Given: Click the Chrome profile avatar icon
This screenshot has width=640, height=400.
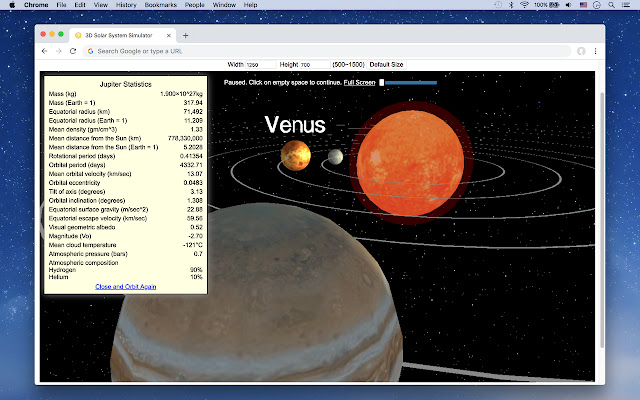Looking at the screenshot, I should click(581, 50).
